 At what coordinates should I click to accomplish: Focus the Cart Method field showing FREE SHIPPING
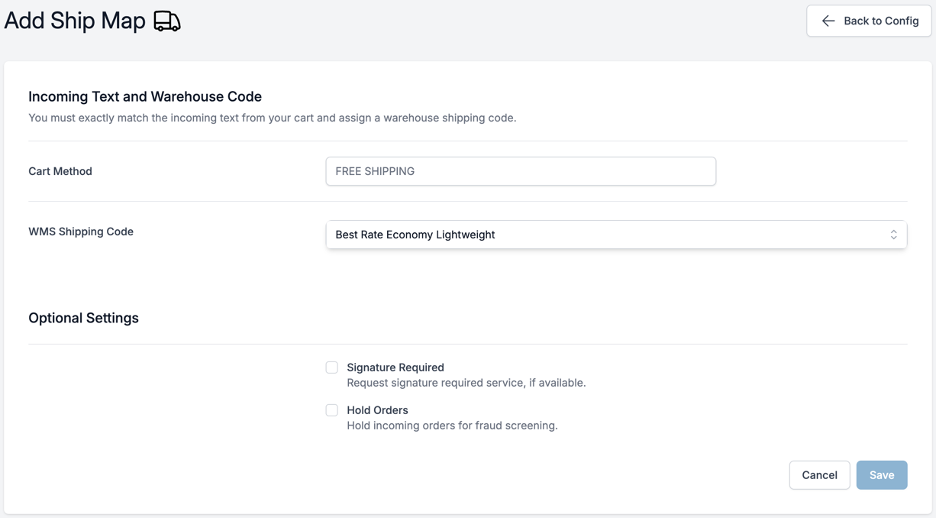pyautogui.click(x=521, y=171)
